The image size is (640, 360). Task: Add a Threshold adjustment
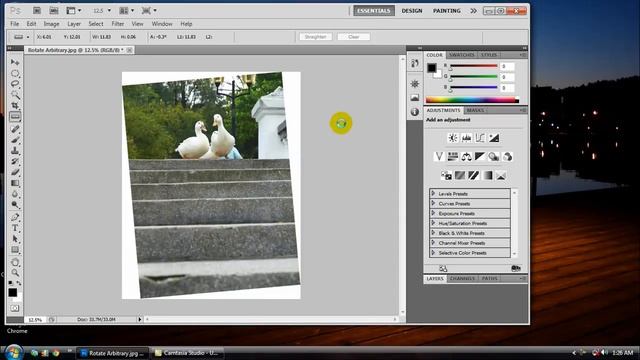tap(473, 176)
